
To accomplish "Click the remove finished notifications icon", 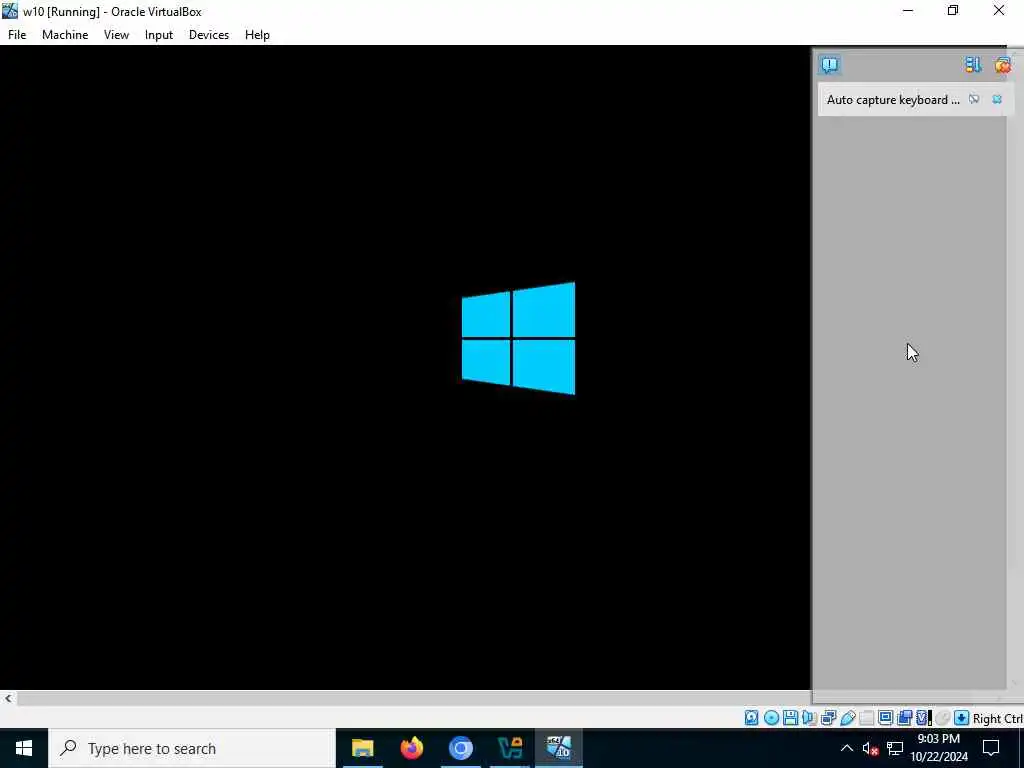I will click(1002, 65).
